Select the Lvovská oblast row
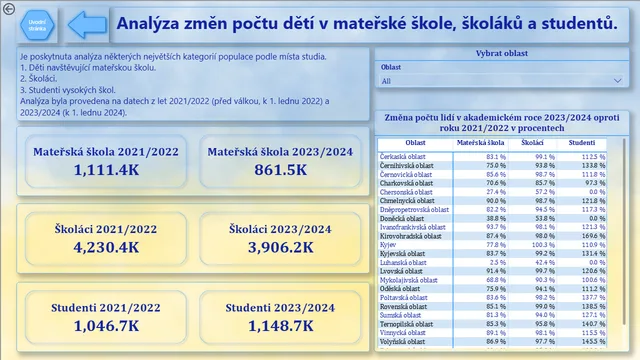The height and width of the screenshot is (360, 640). coord(492,271)
